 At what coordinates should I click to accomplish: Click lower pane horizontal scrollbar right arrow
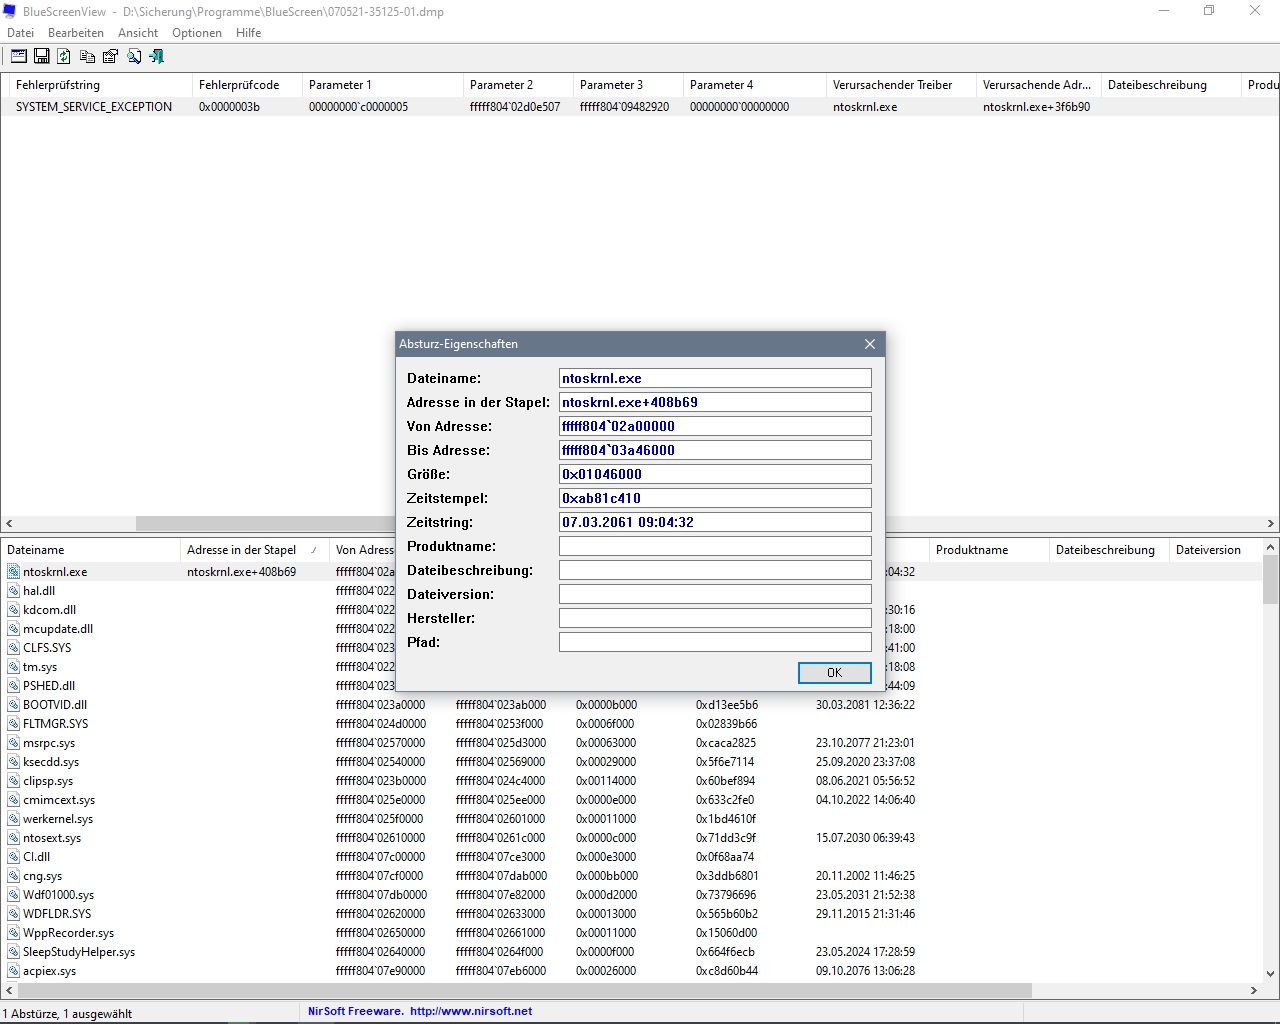[x=1254, y=990]
